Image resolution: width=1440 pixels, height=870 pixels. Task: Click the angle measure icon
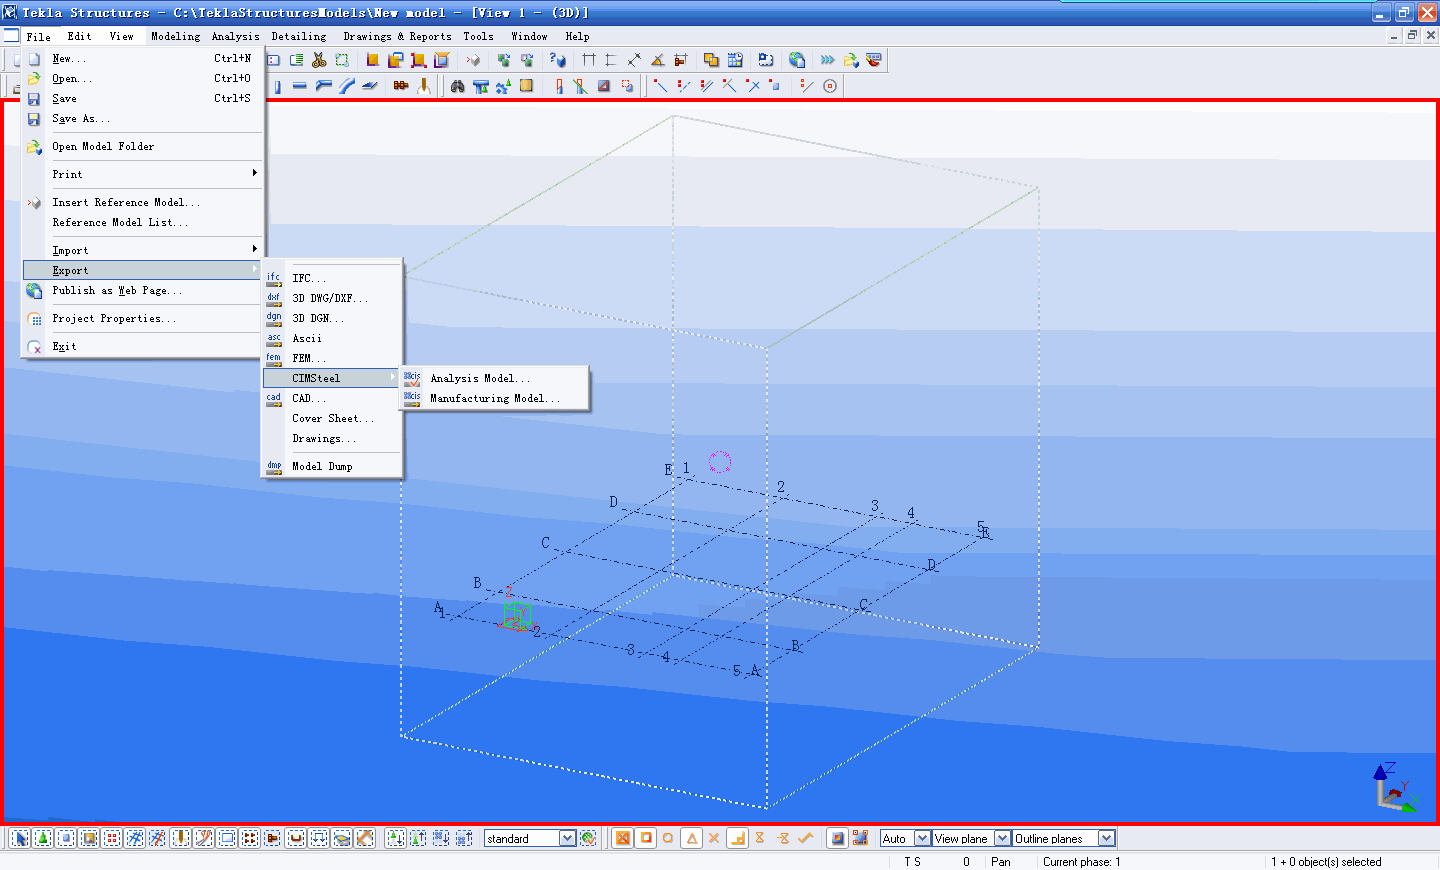coord(657,60)
